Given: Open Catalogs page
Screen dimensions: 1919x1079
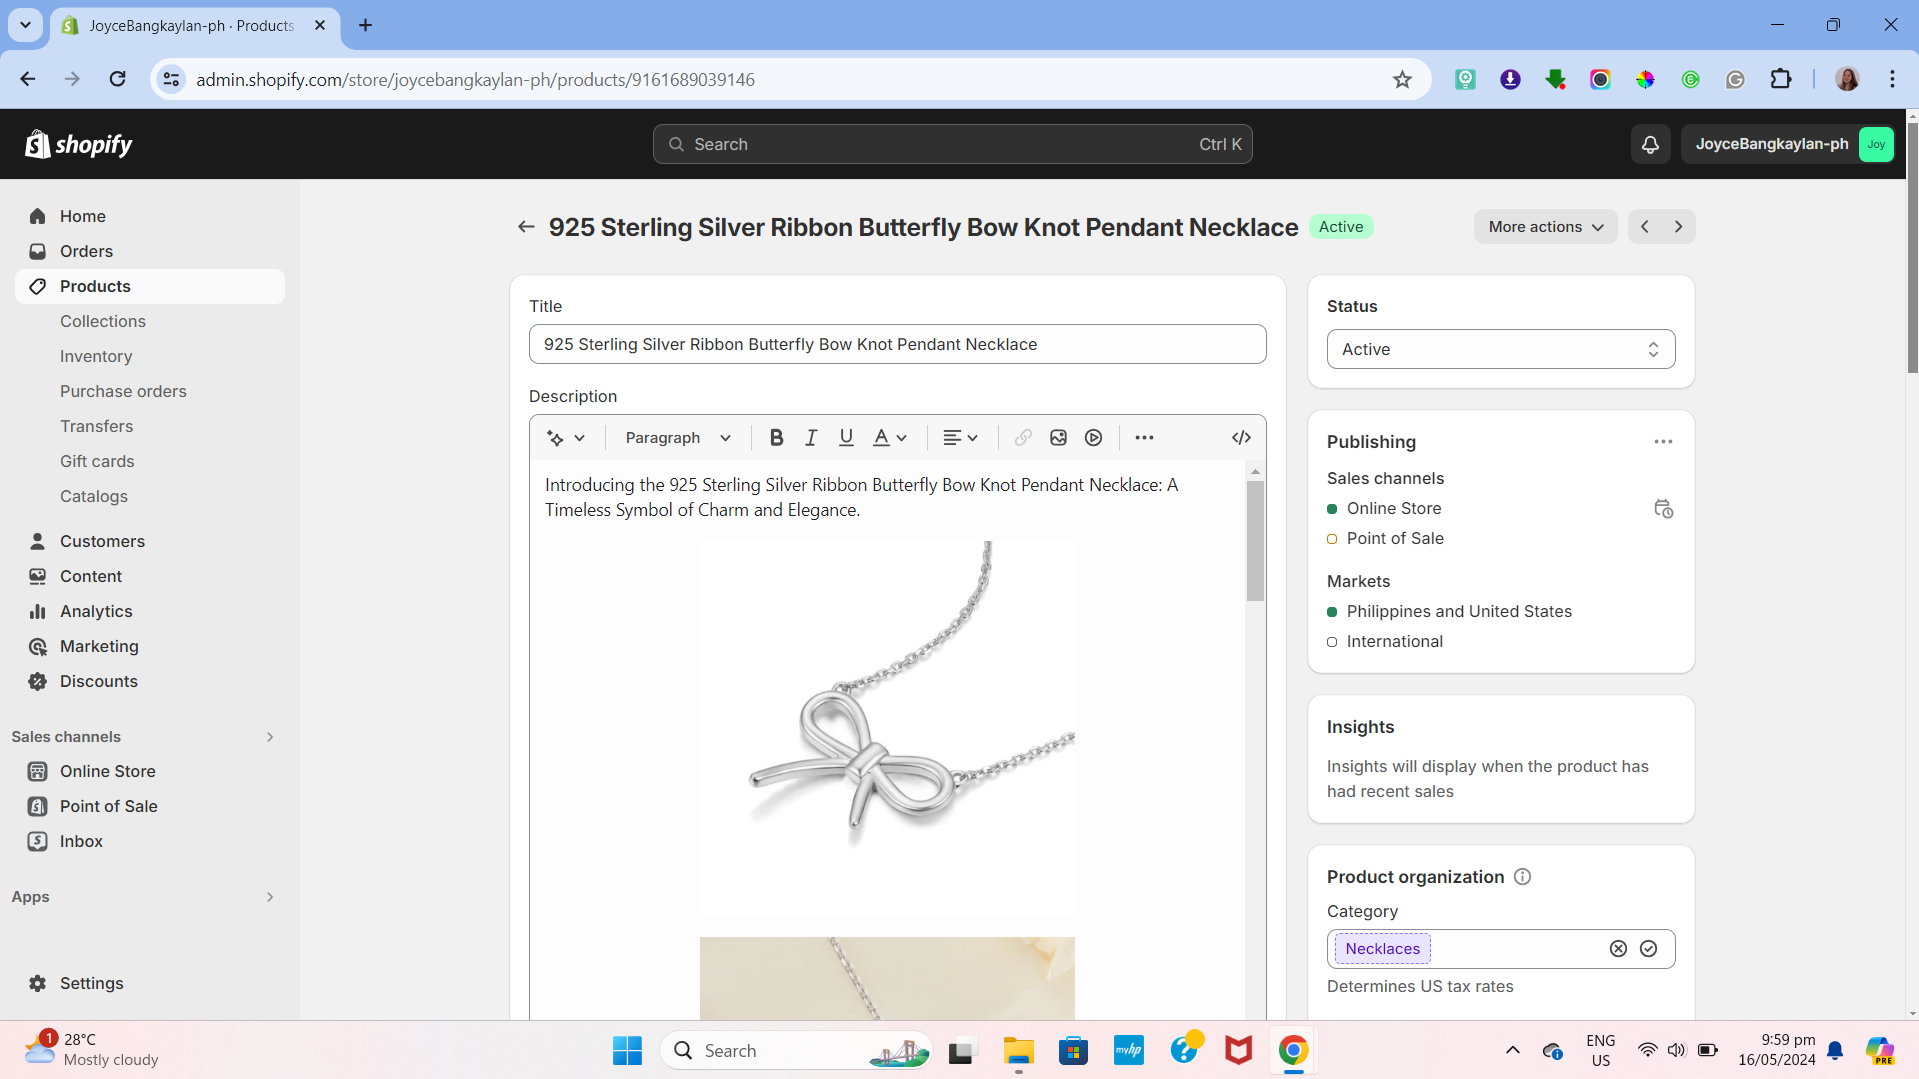Looking at the screenshot, I should click(94, 497).
